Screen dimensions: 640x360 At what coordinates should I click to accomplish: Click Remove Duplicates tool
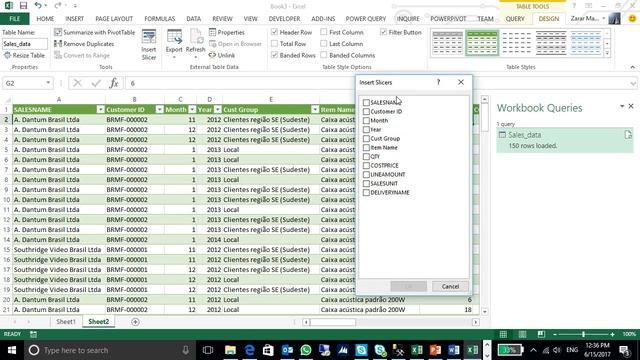tap(84, 44)
